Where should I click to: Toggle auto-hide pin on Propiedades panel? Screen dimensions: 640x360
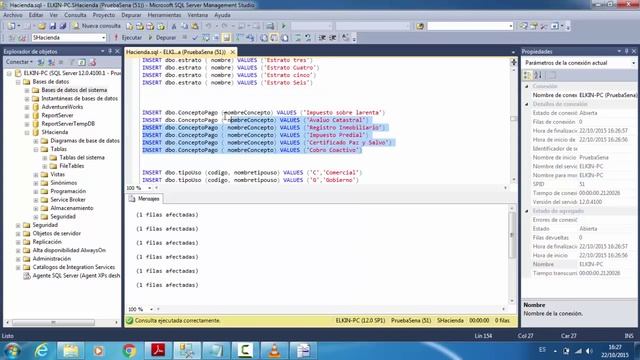[627, 51]
